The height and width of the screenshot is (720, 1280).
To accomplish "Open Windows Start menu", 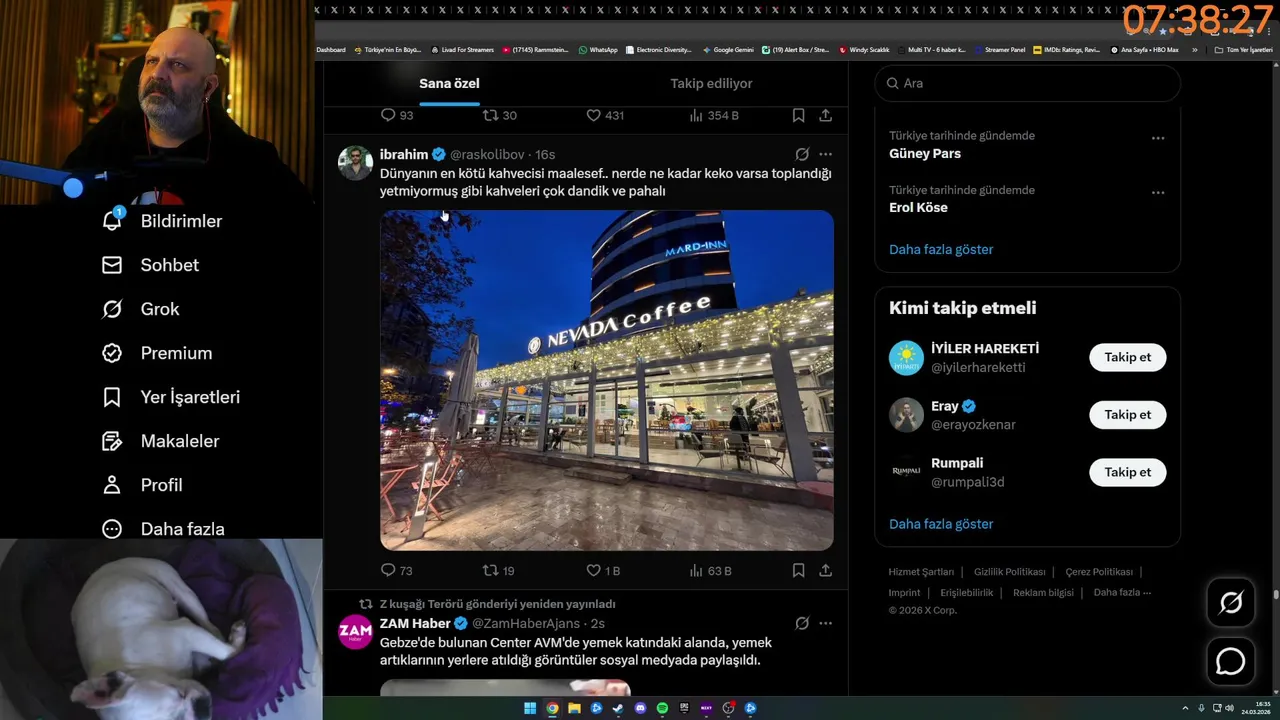I will tap(530, 708).
